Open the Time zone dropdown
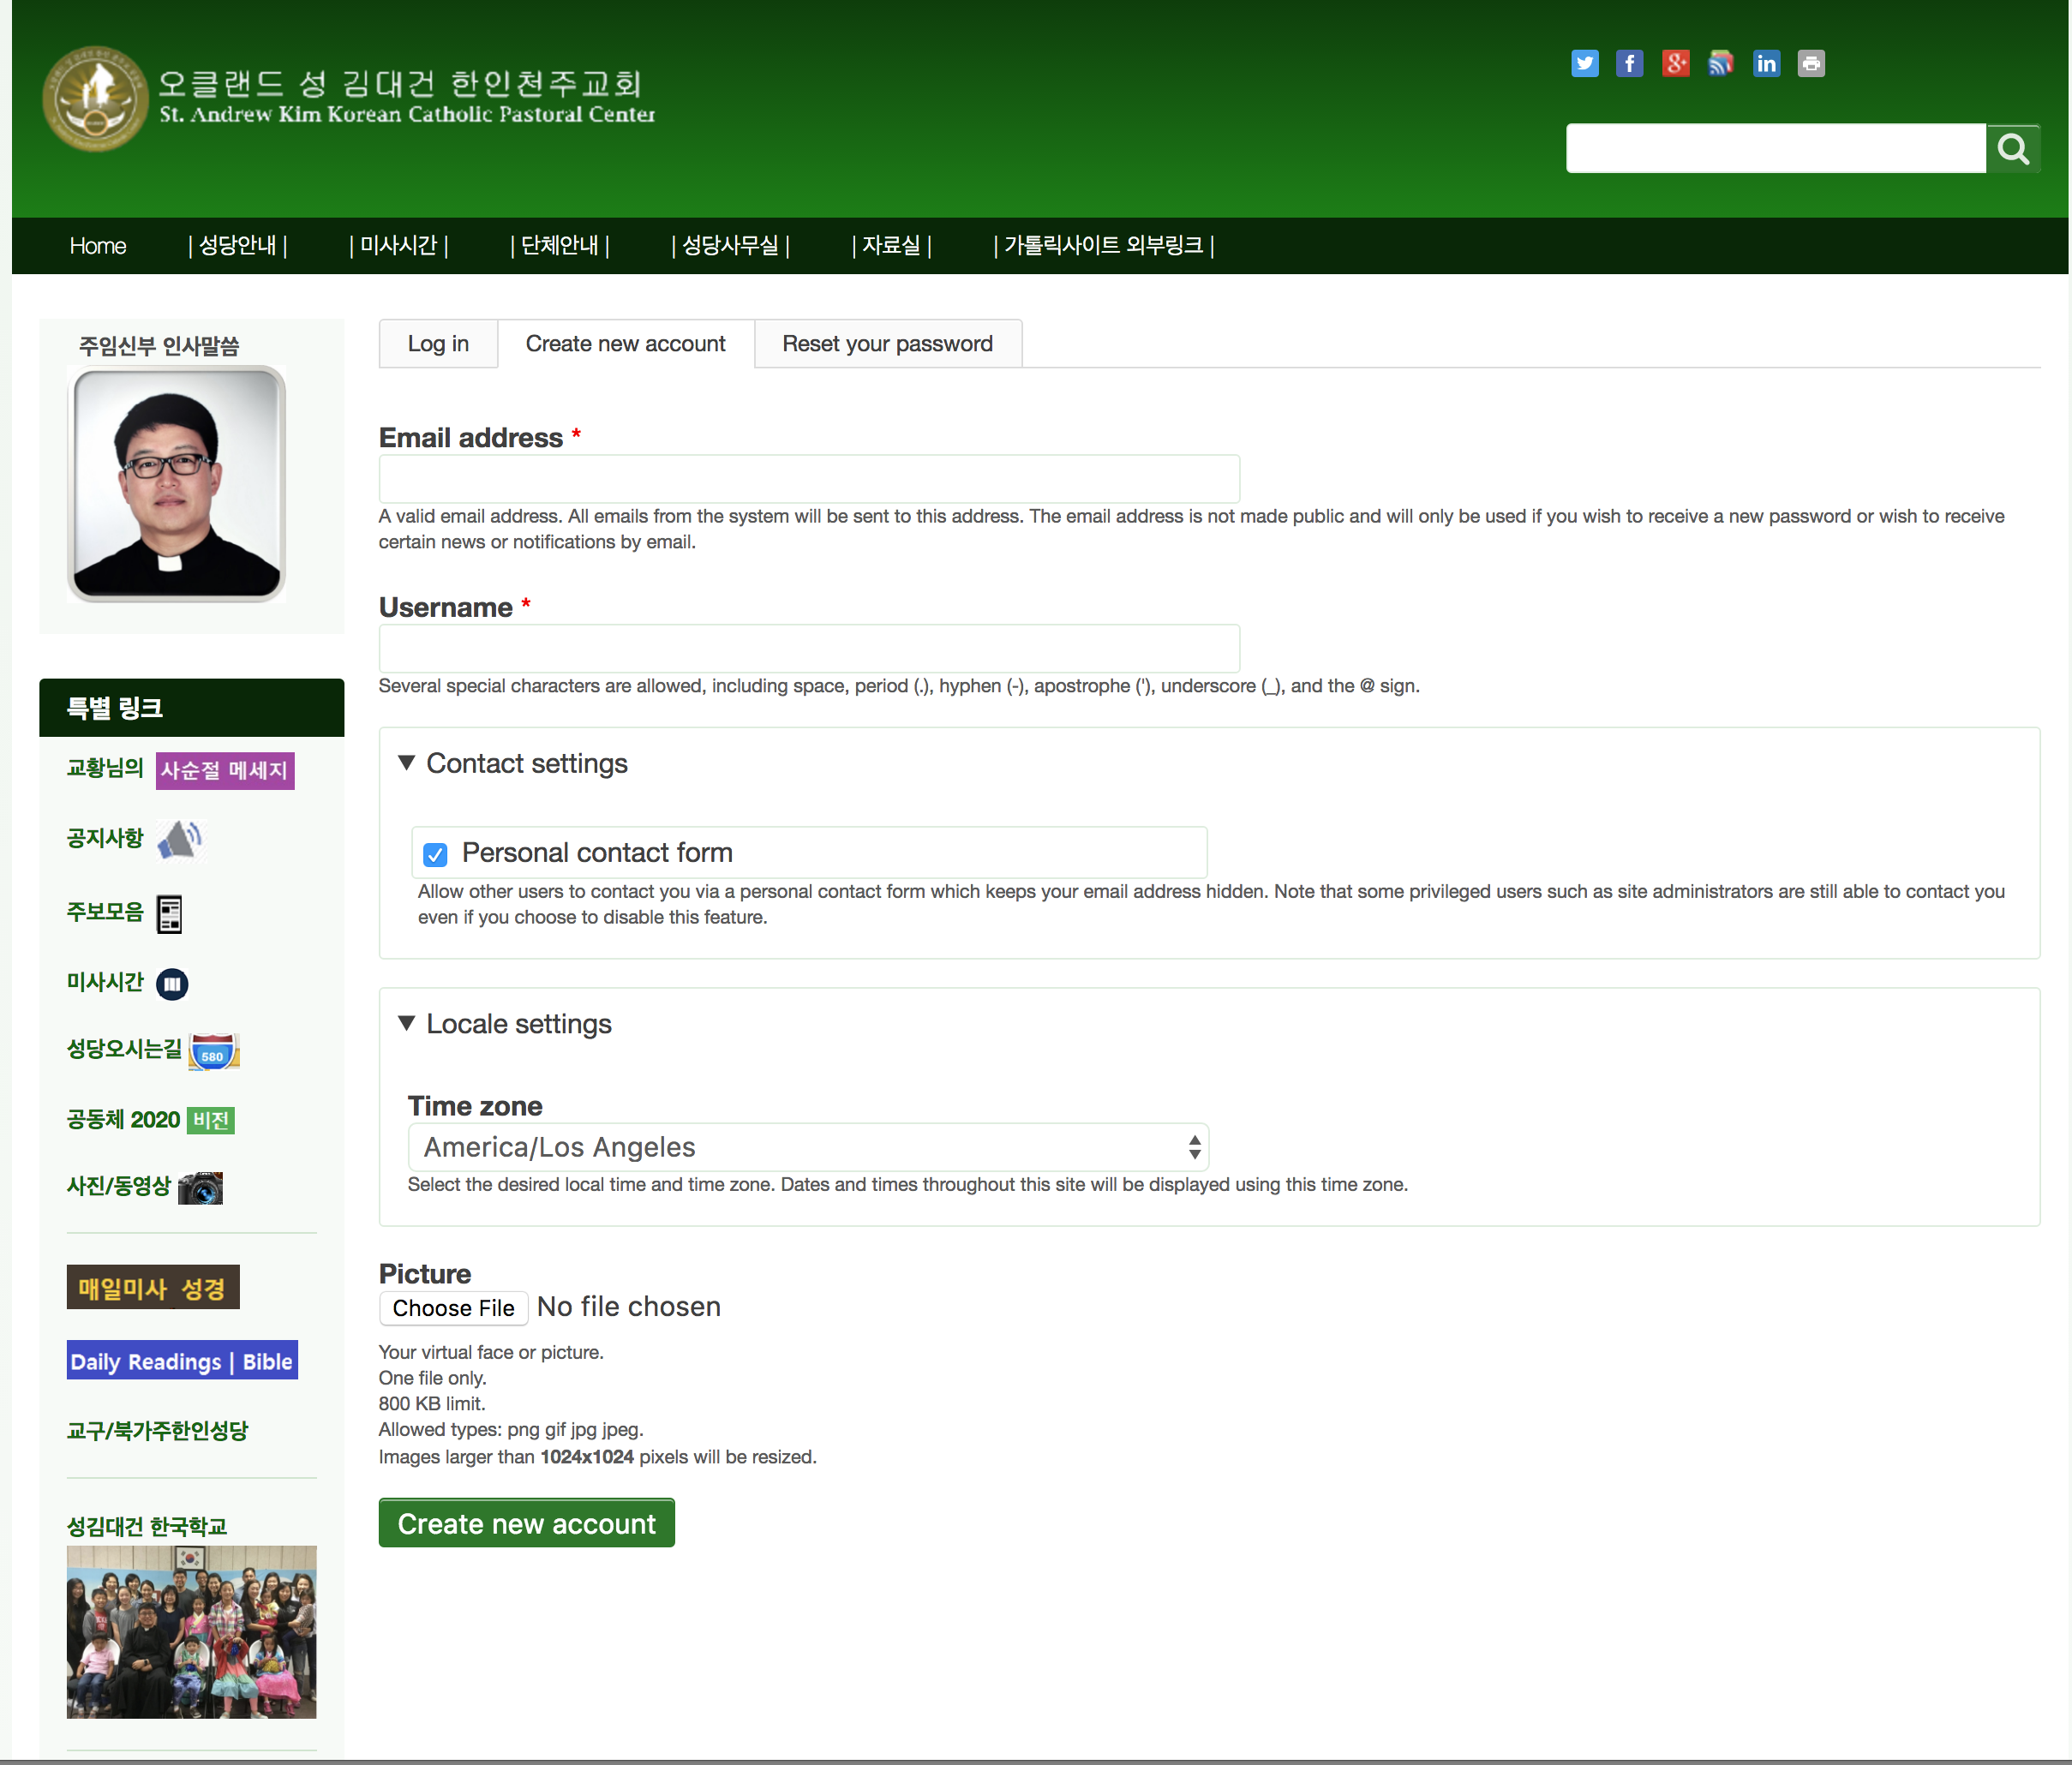 click(x=808, y=1147)
